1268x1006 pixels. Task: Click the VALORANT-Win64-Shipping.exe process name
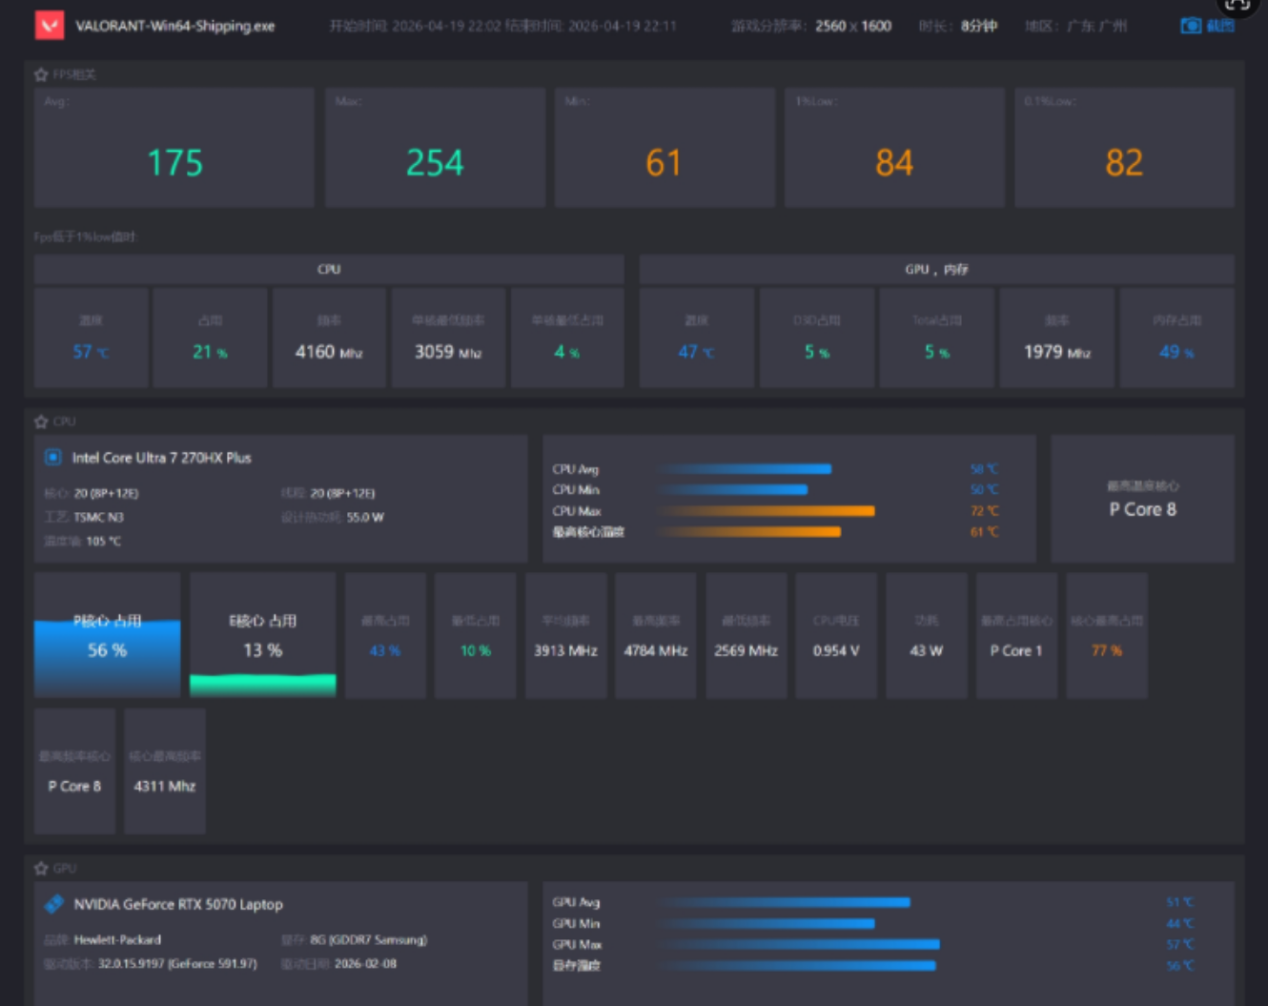(x=175, y=26)
